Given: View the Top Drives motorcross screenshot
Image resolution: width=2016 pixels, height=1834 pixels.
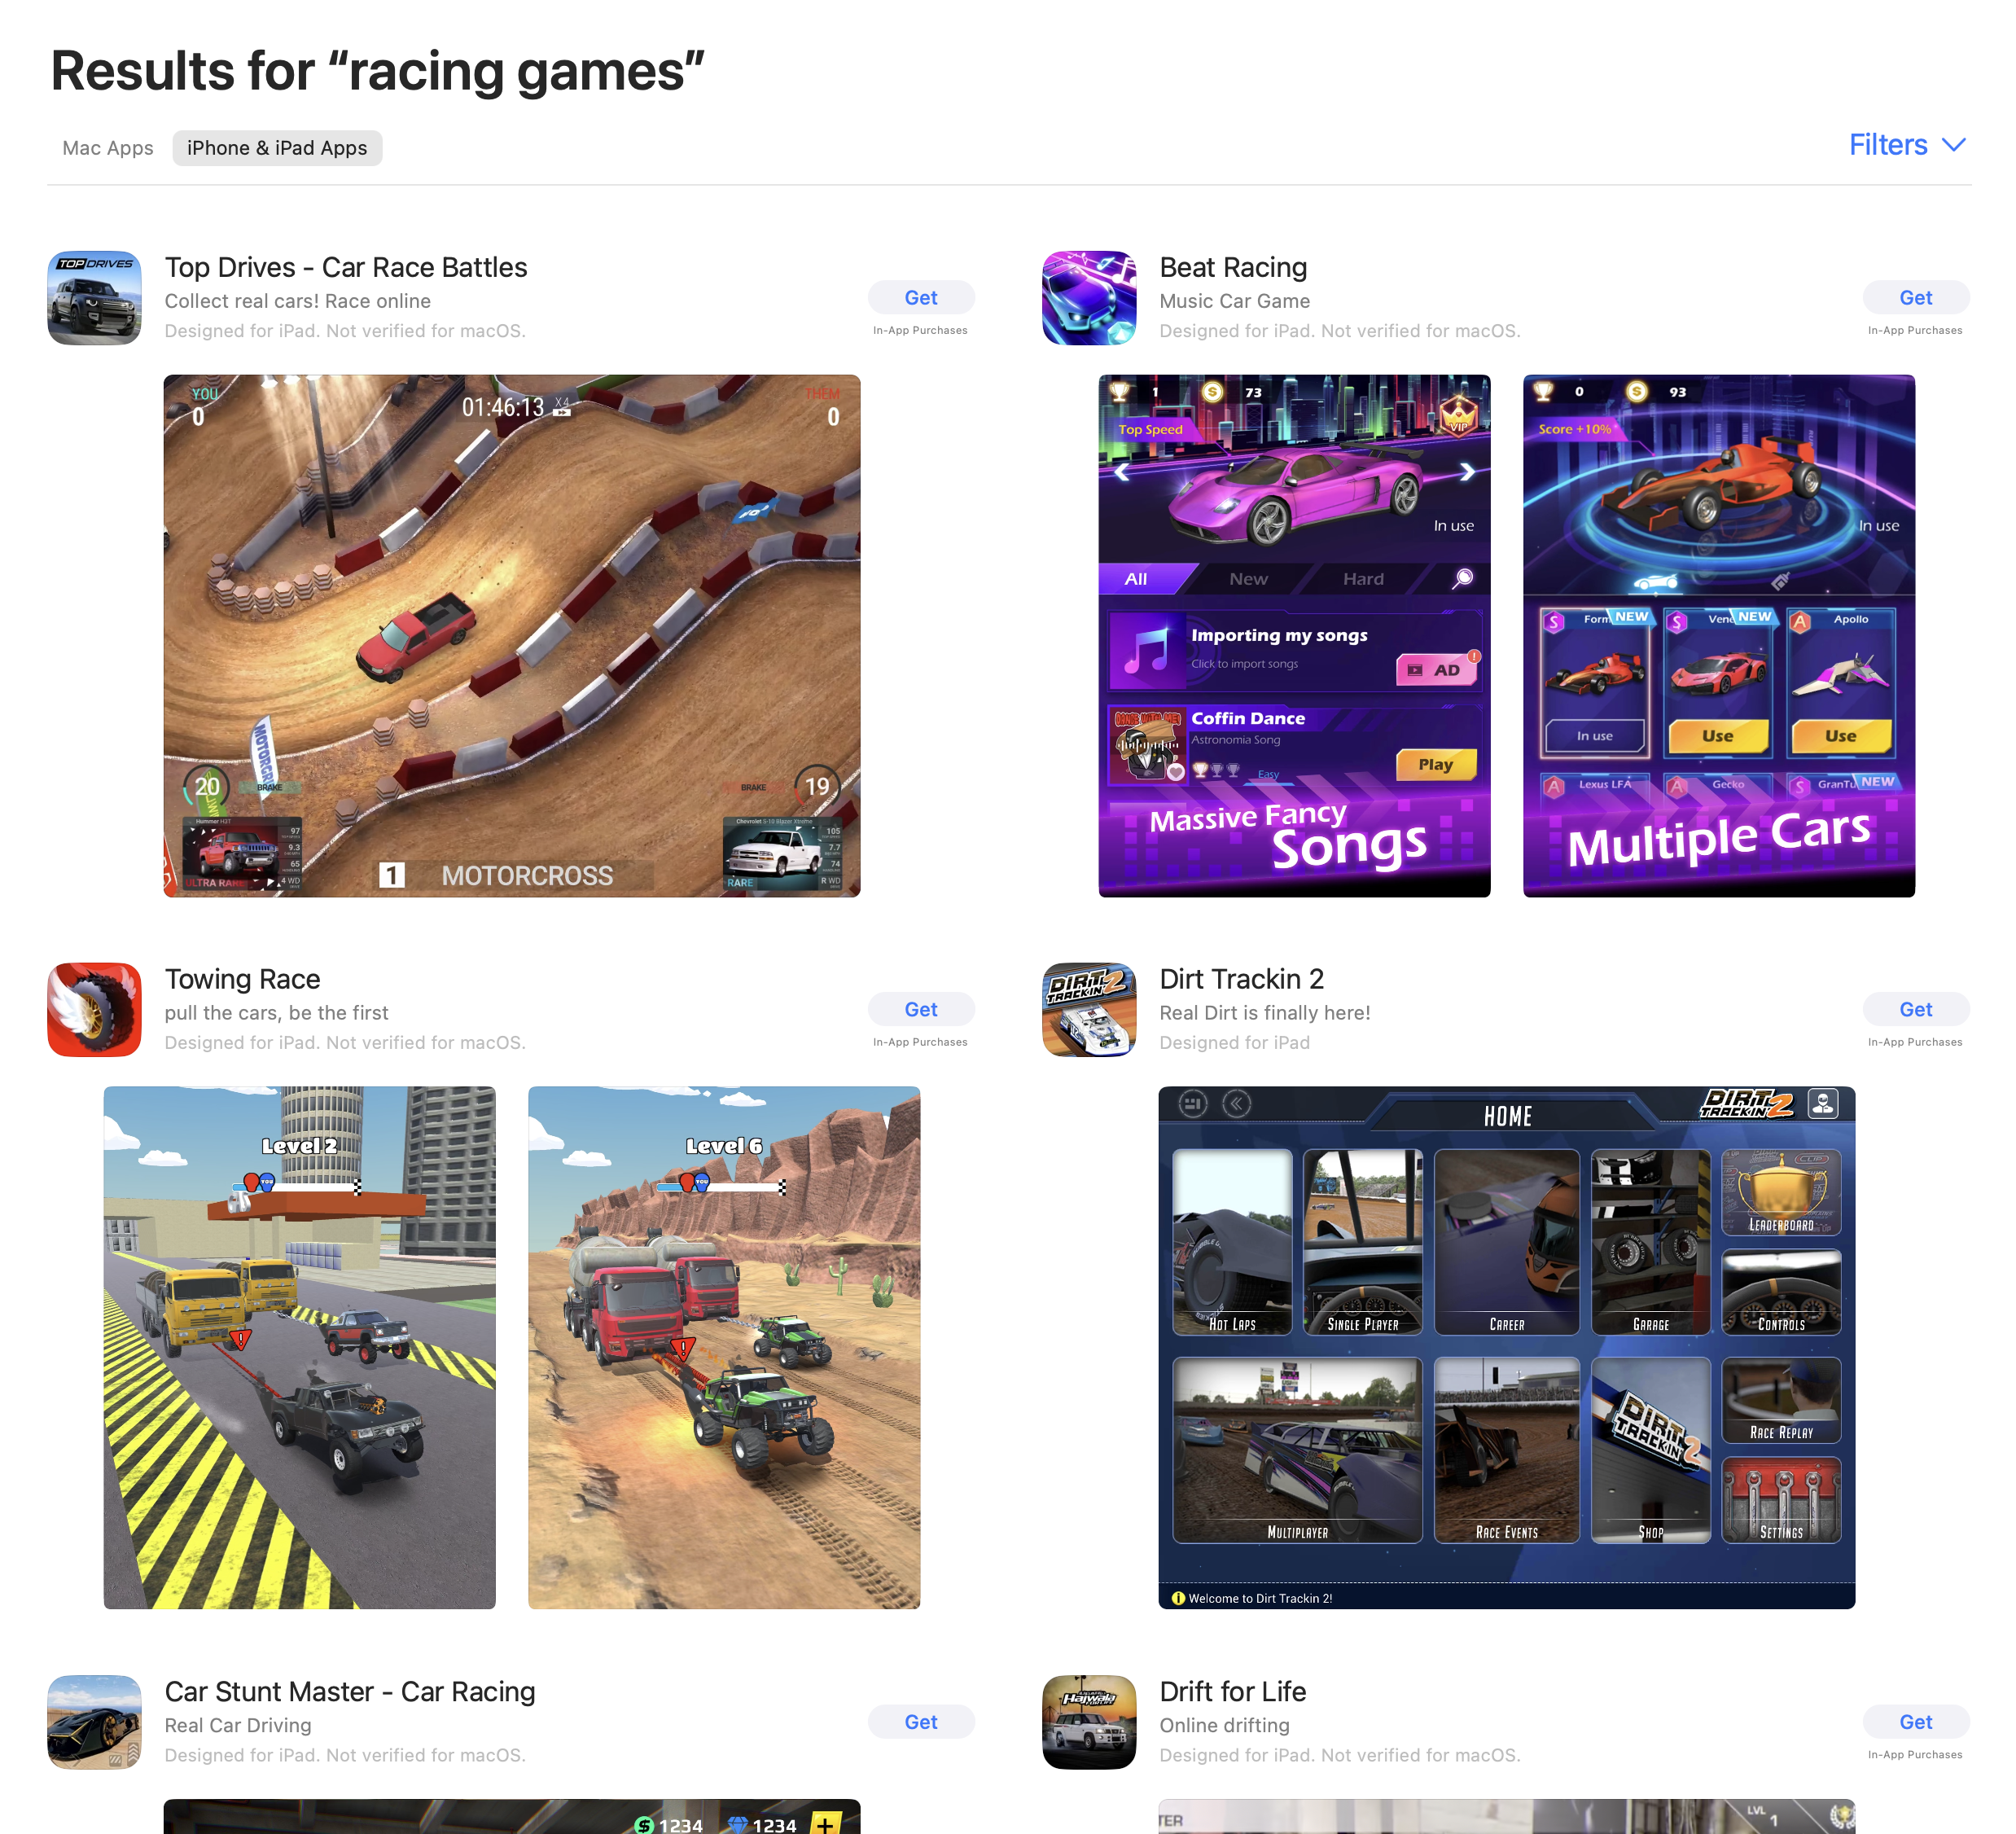Looking at the screenshot, I should [512, 636].
